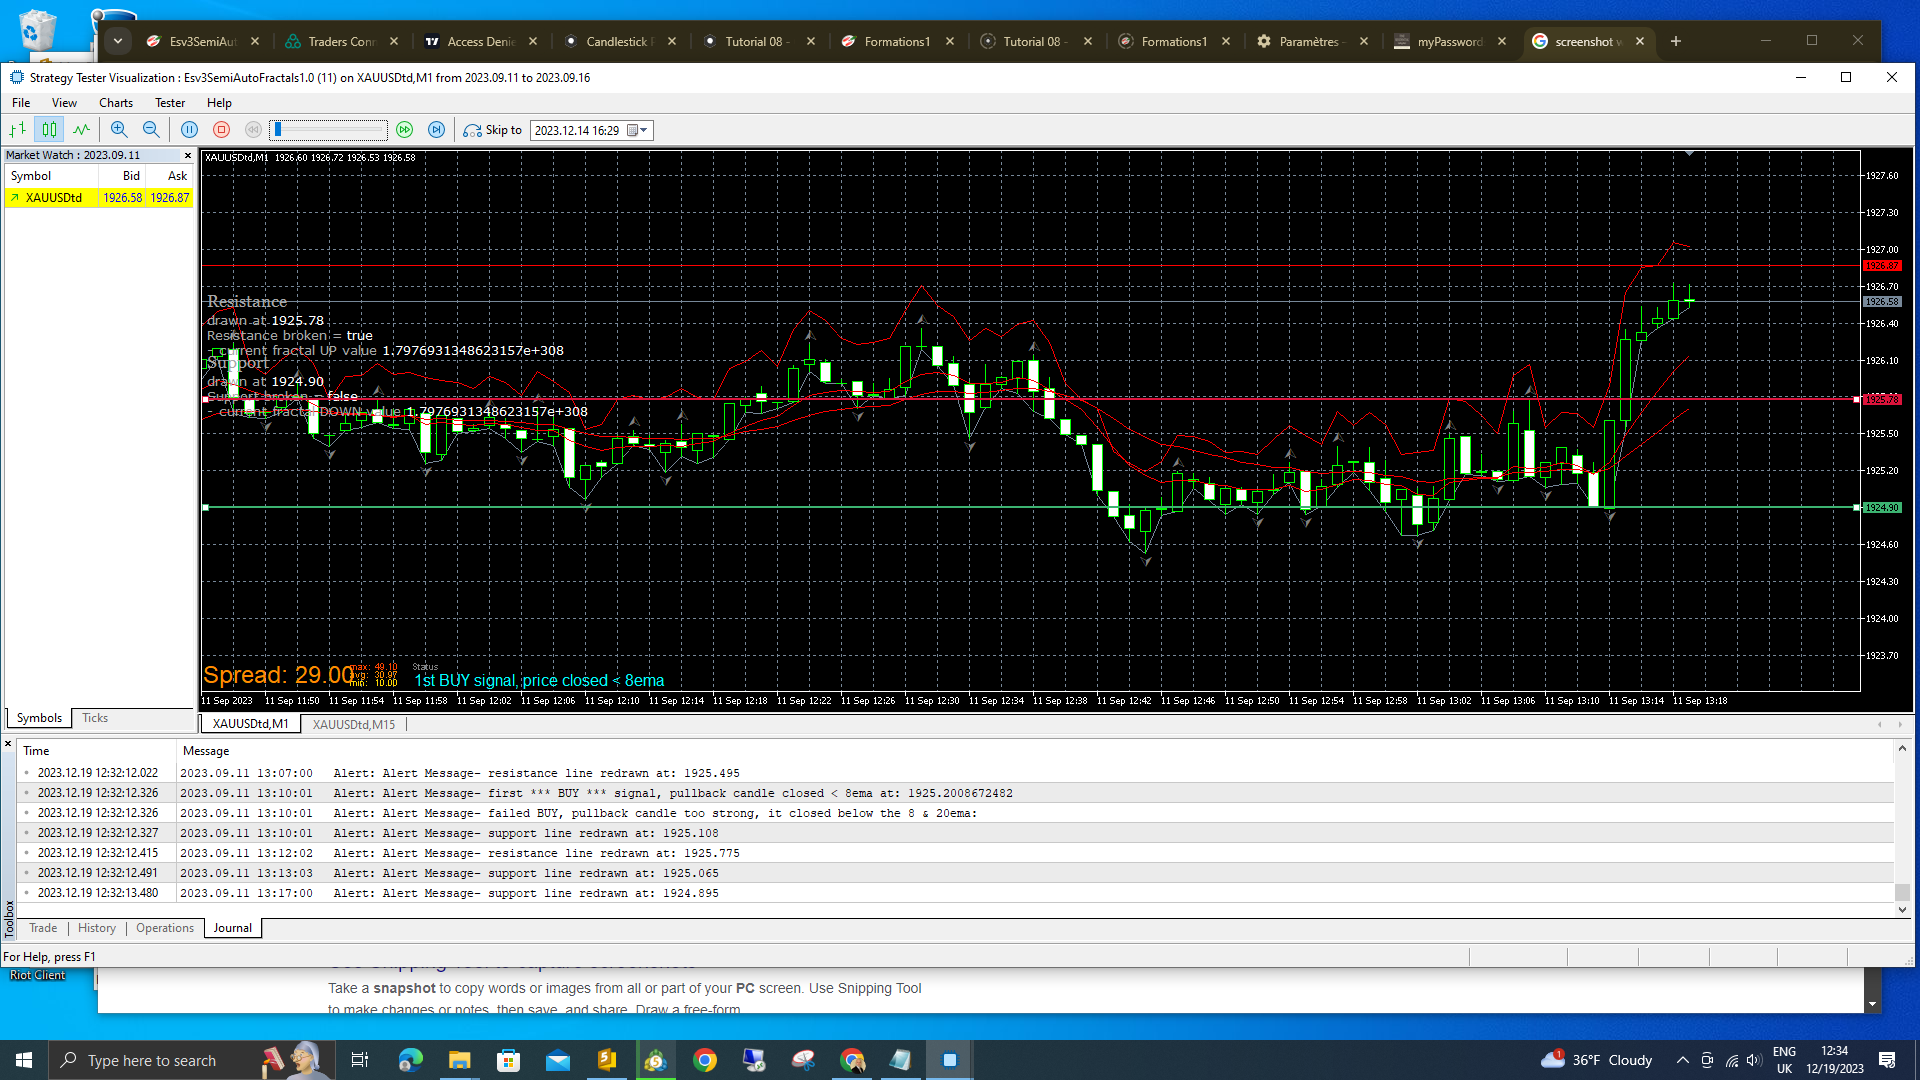This screenshot has width=1920, height=1080.
Task: Switch to the Ticks tab
Action: point(95,718)
